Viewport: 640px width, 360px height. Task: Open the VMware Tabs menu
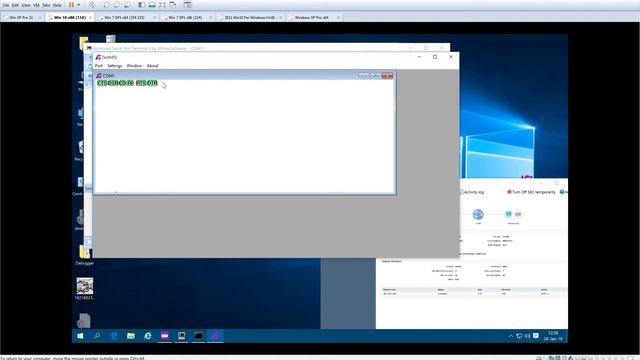pyautogui.click(x=46, y=5)
